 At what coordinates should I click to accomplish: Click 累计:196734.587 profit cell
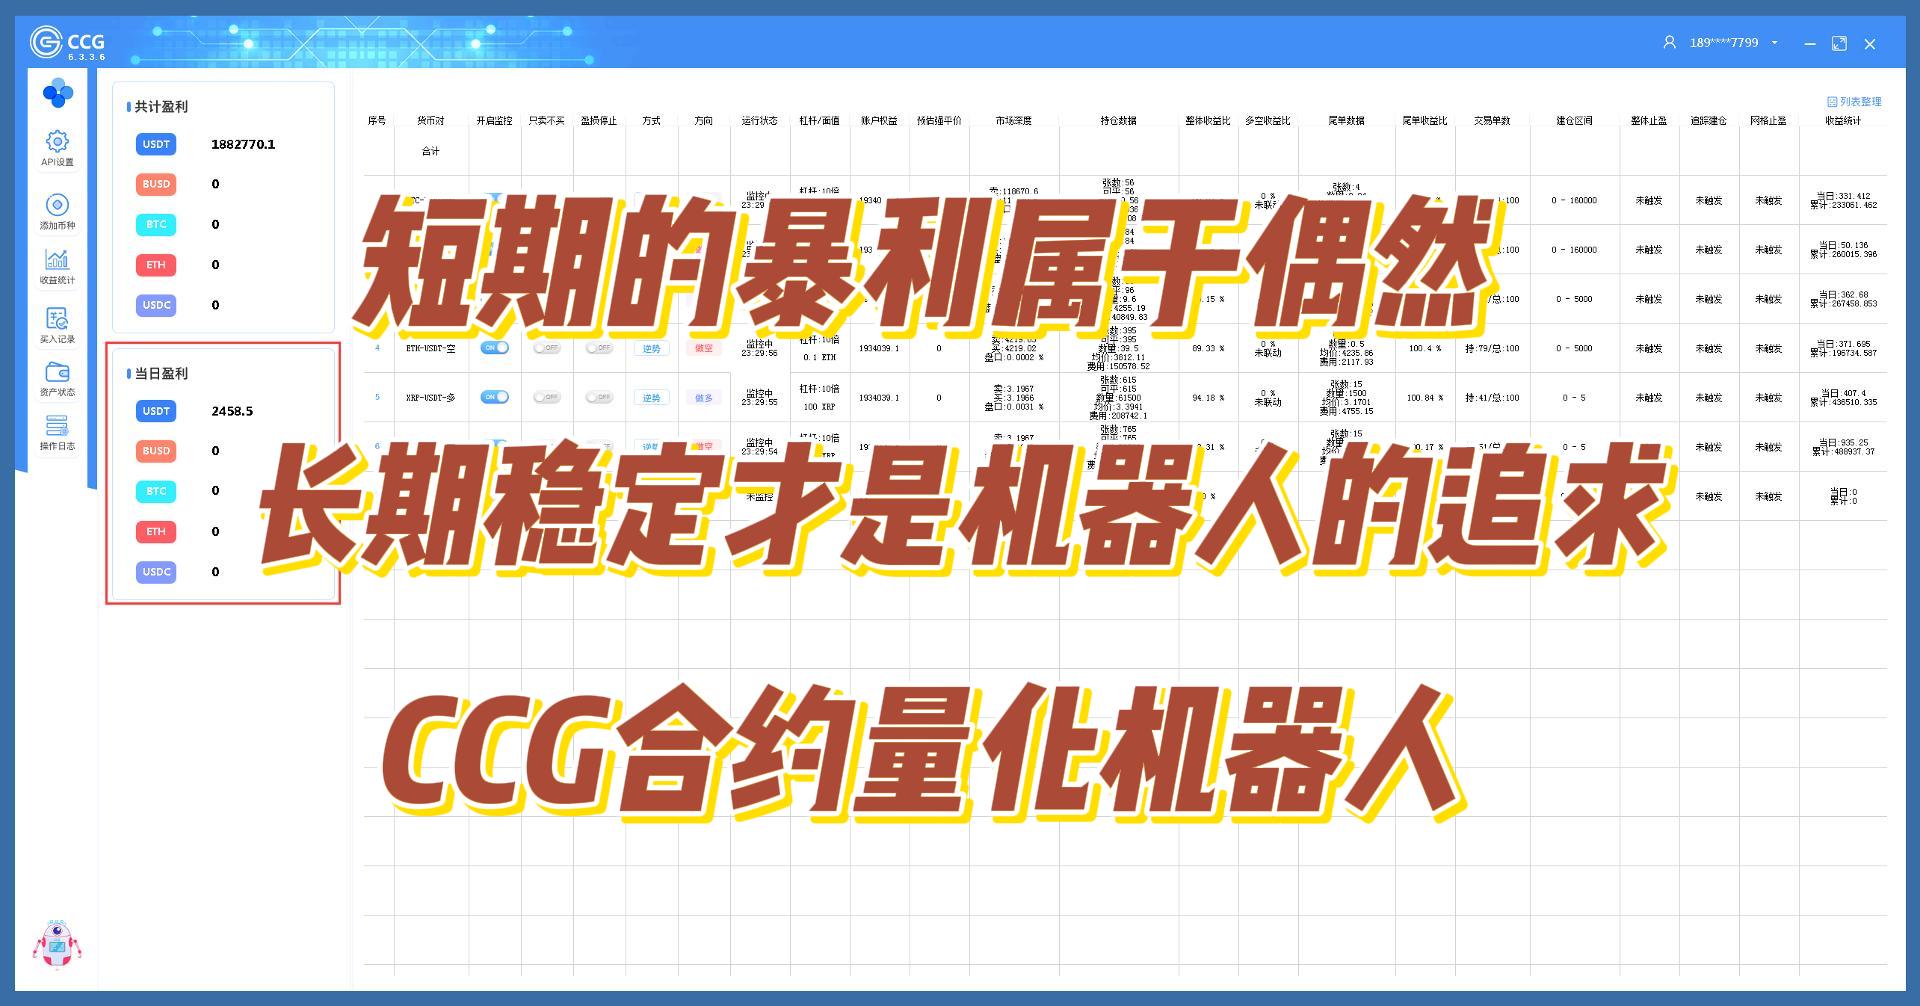(1843, 353)
